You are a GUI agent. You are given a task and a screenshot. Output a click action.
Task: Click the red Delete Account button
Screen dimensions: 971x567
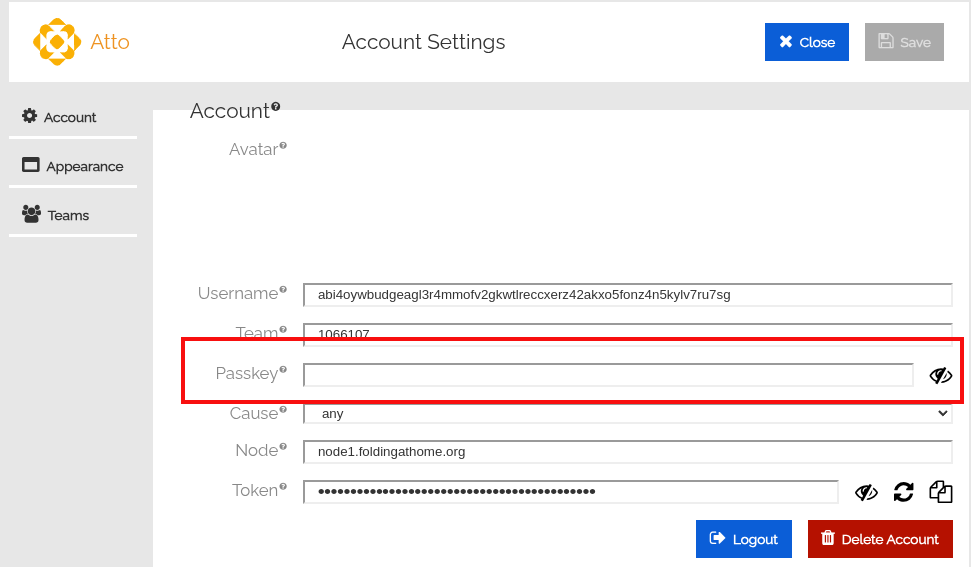point(880,539)
